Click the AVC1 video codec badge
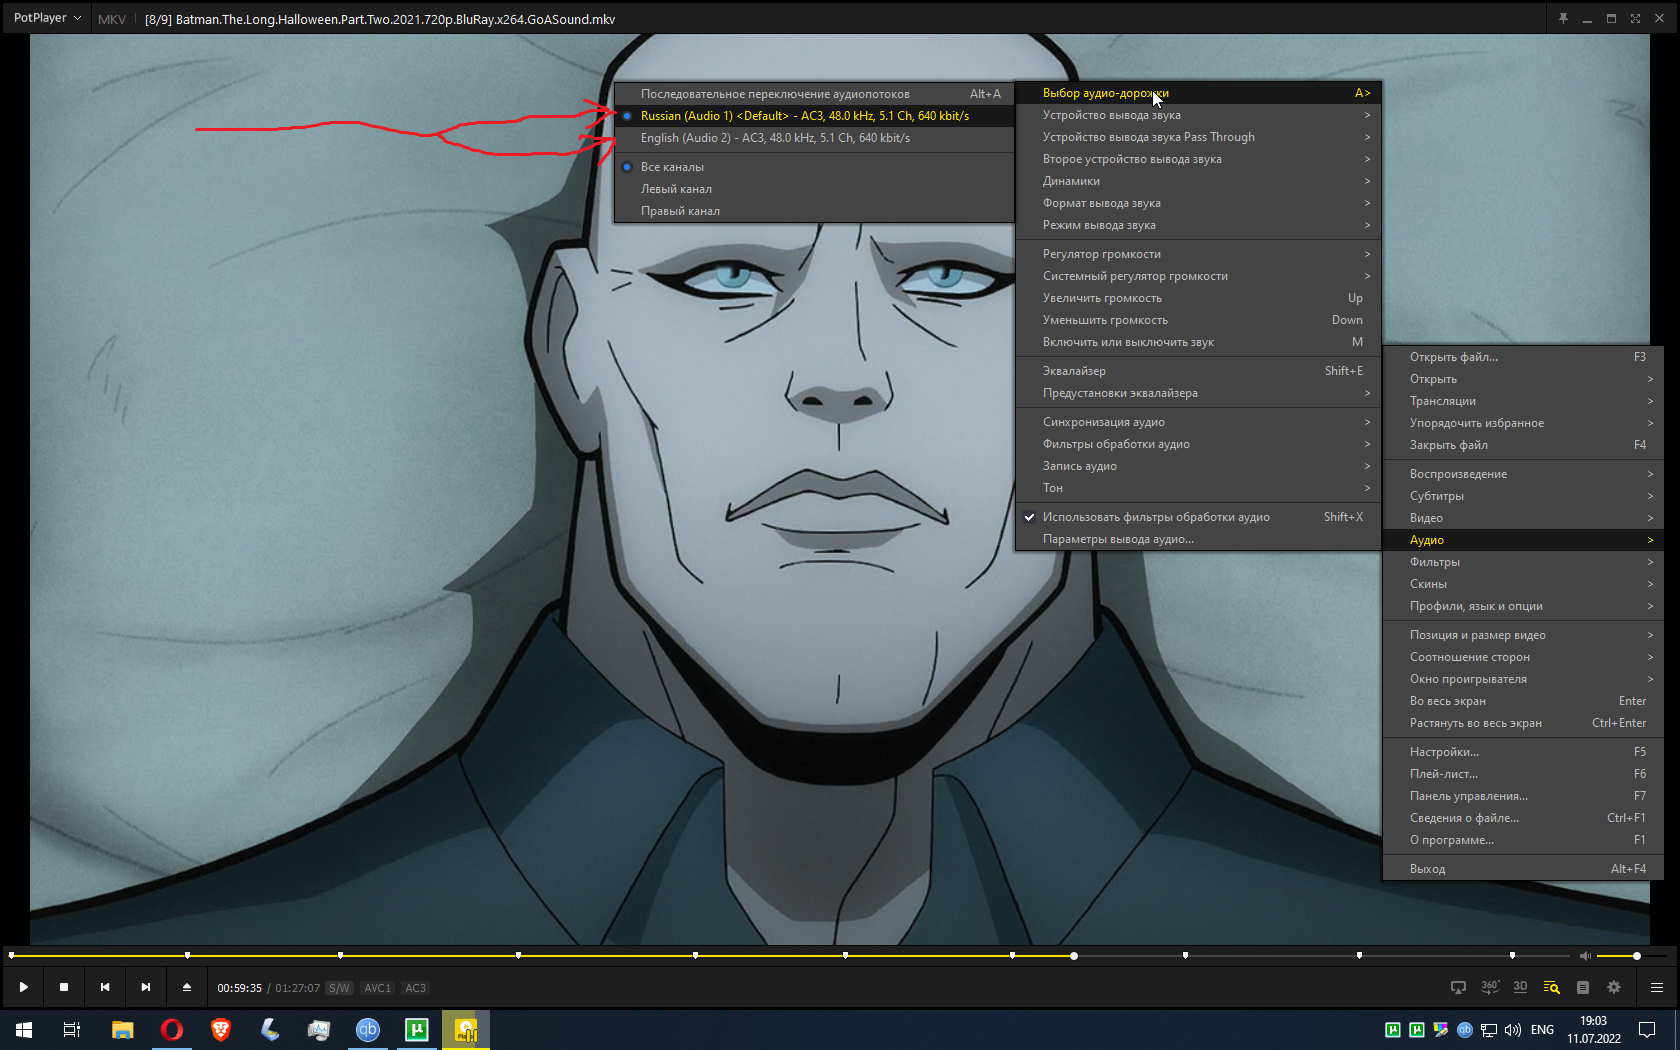Viewport: 1680px width, 1050px height. [378, 988]
